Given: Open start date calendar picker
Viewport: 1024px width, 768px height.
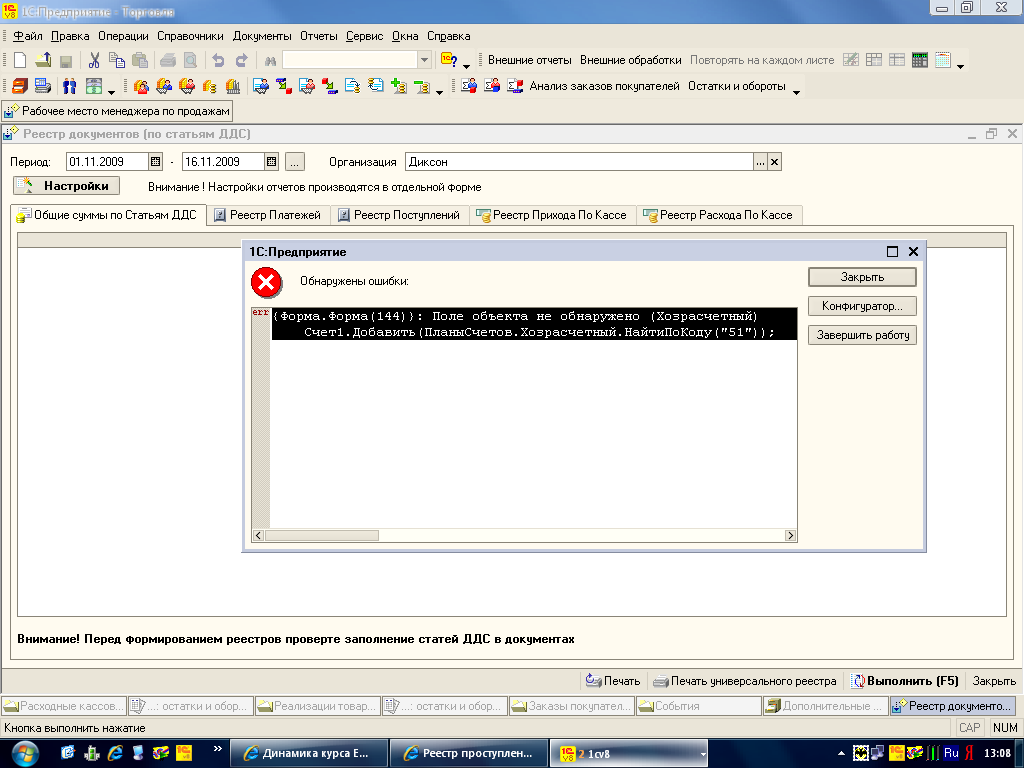Looking at the screenshot, I should [x=155, y=161].
